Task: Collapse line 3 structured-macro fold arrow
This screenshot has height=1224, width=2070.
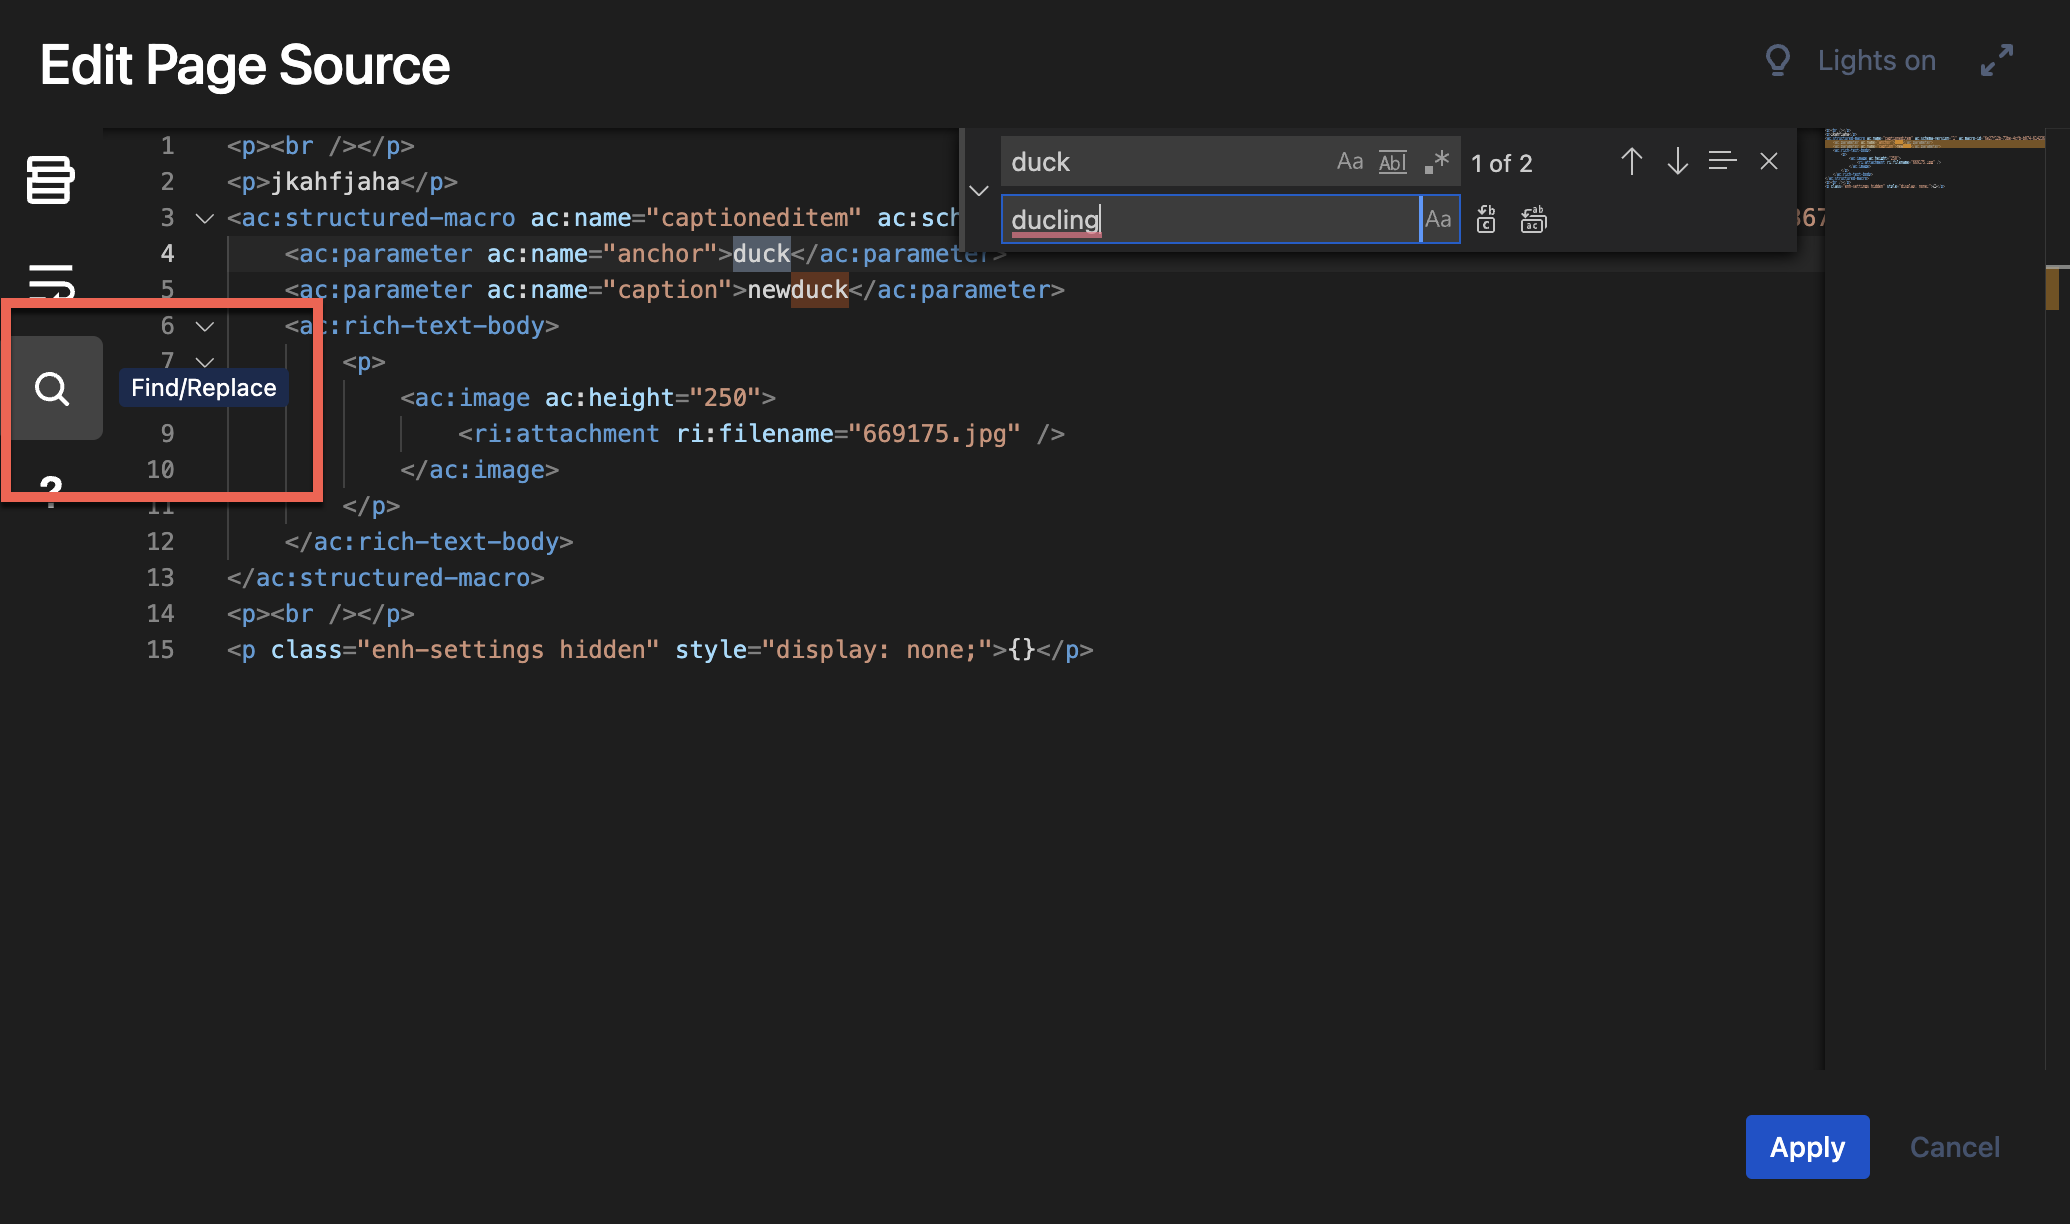Action: point(205,218)
